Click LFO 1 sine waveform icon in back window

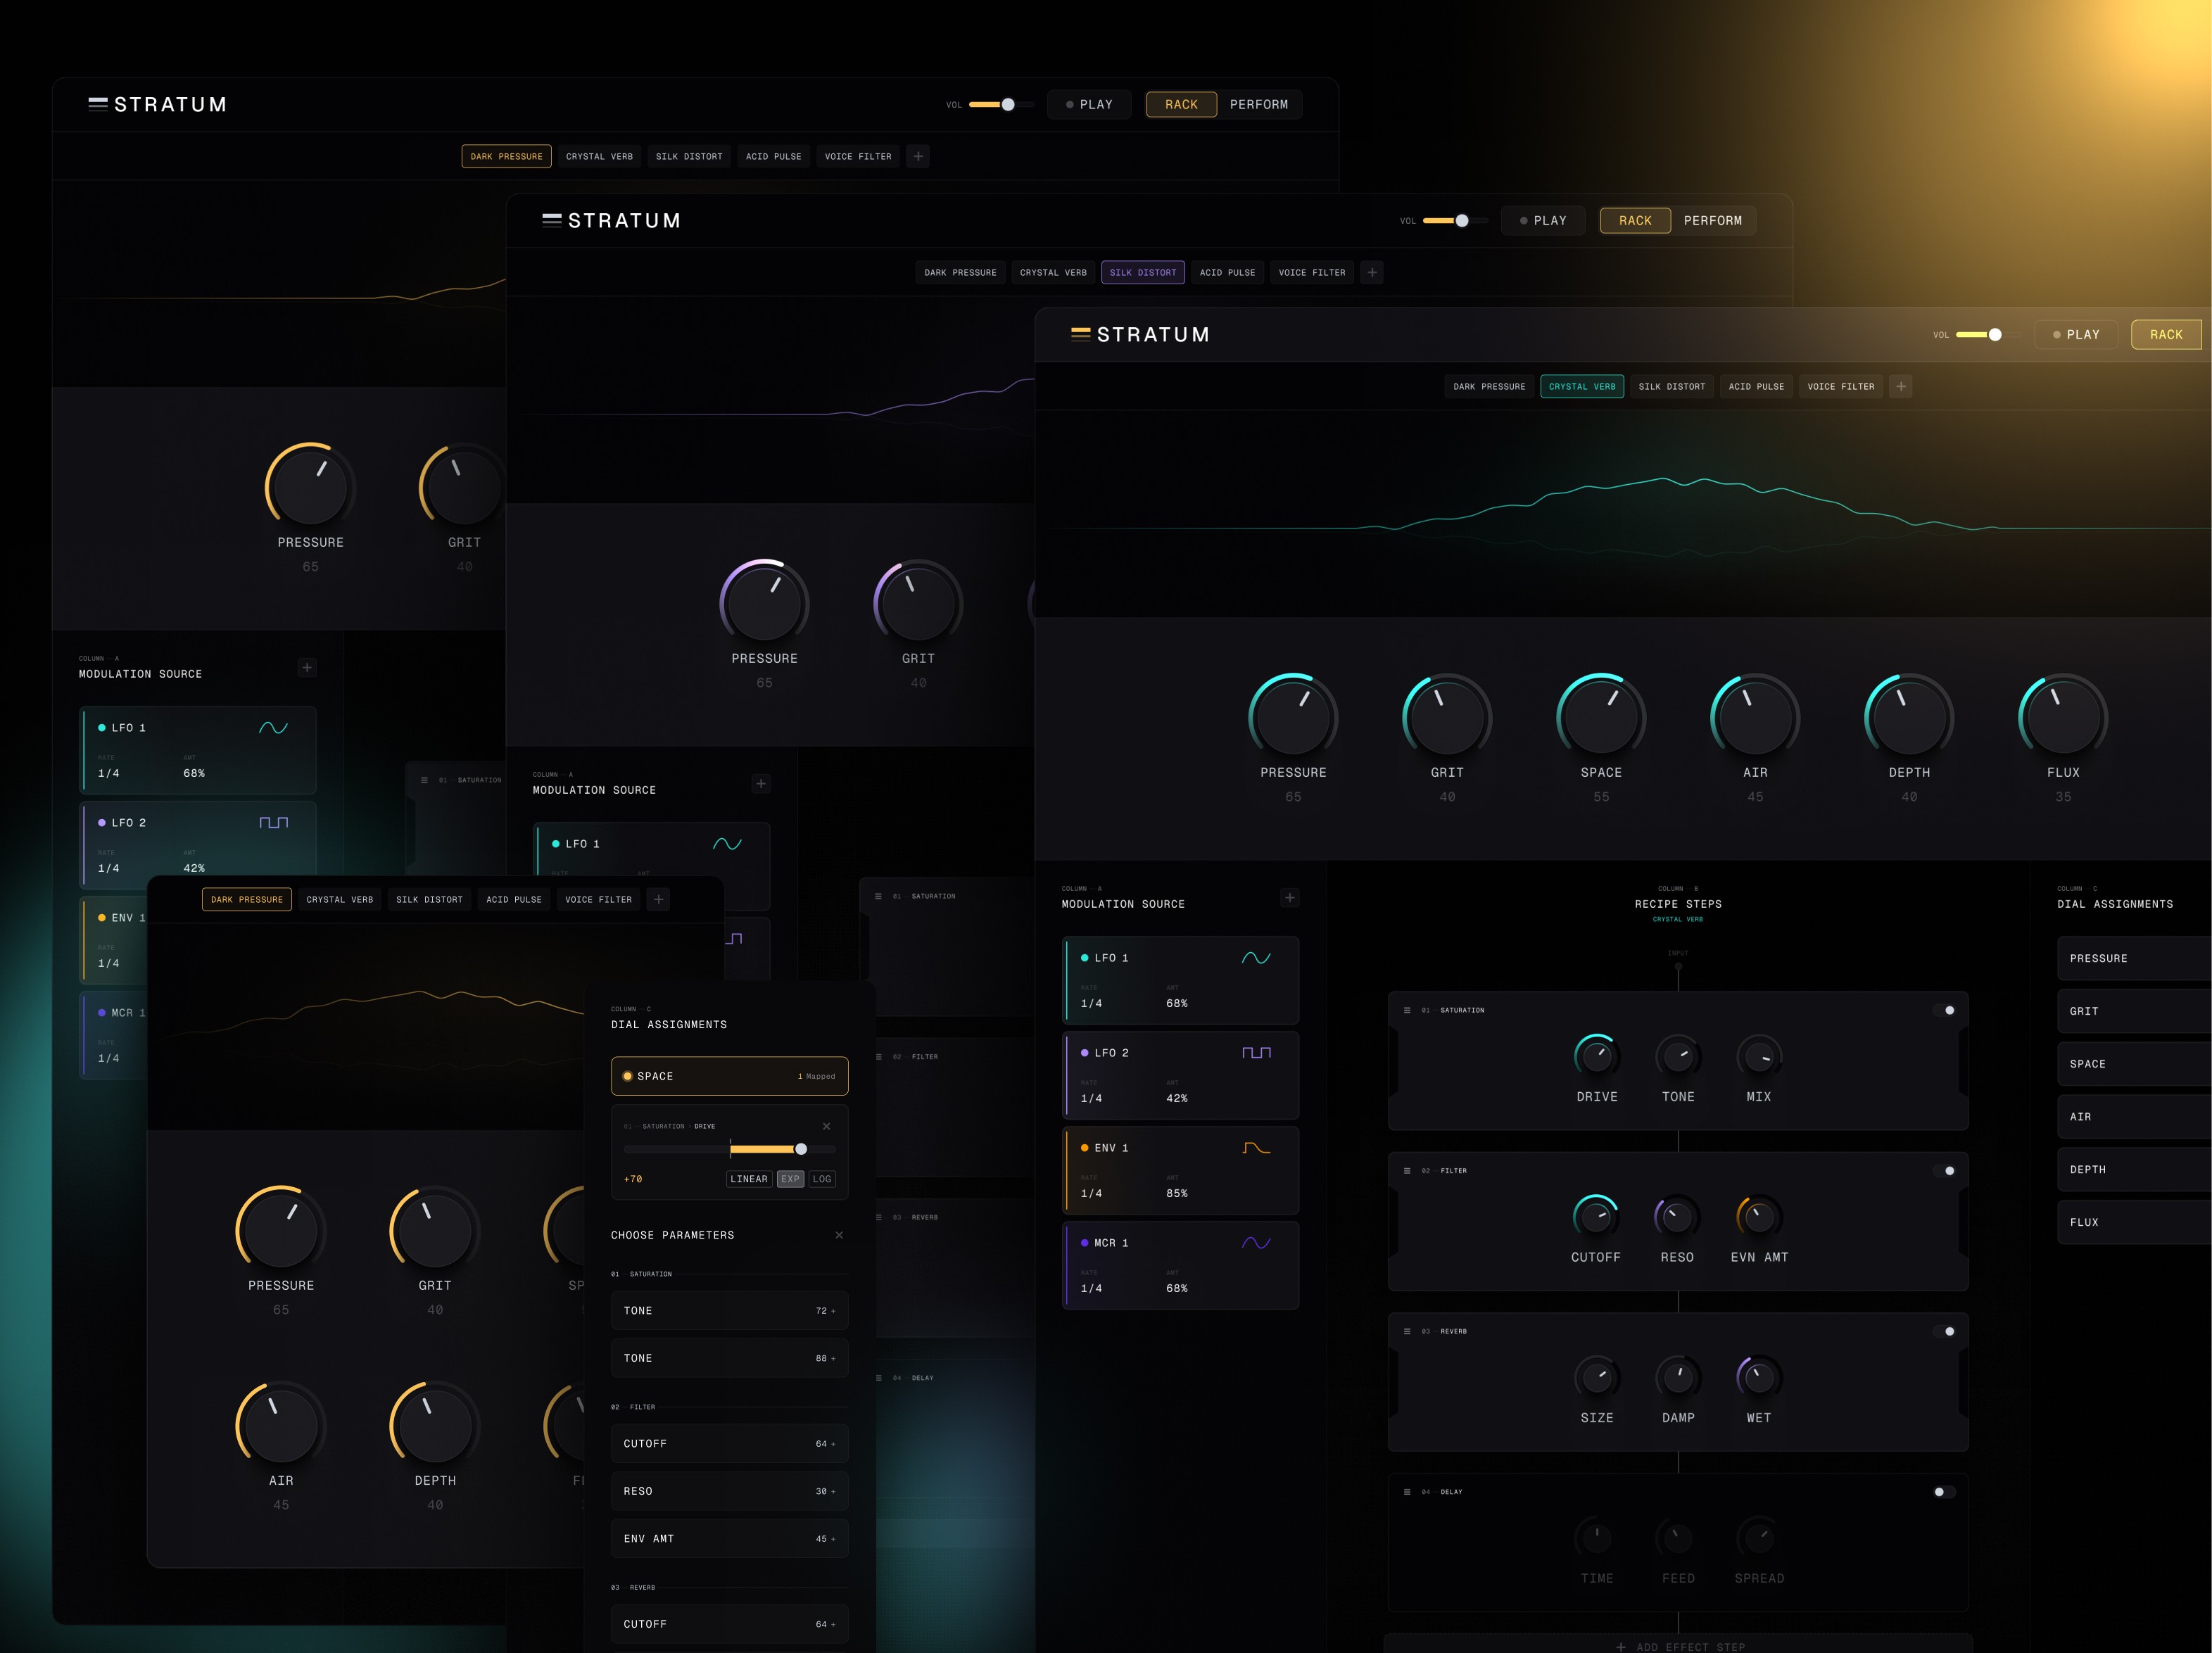pos(273,728)
